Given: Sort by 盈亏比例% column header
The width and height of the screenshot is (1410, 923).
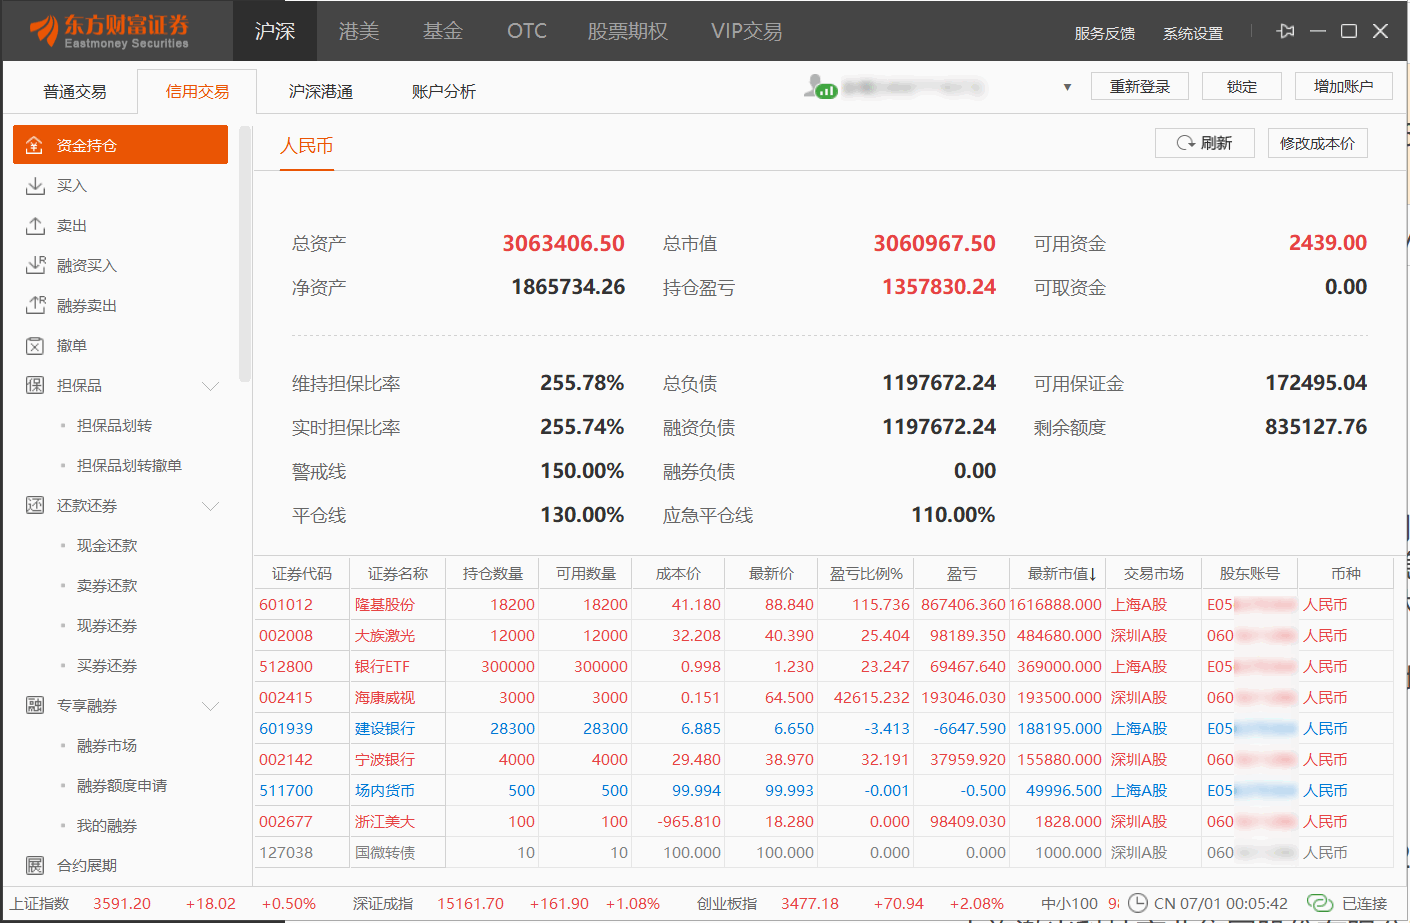Looking at the screenshot, I should pyautogui.click(x=866, y=573).
